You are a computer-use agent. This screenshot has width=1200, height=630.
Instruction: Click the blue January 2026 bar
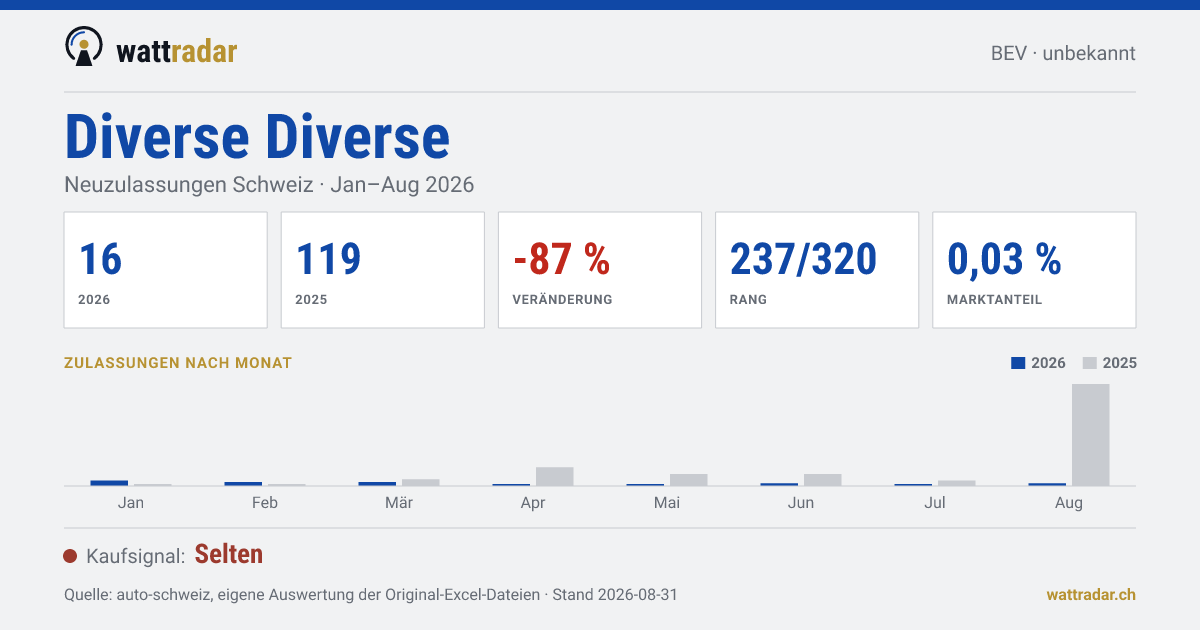point(109,483)
